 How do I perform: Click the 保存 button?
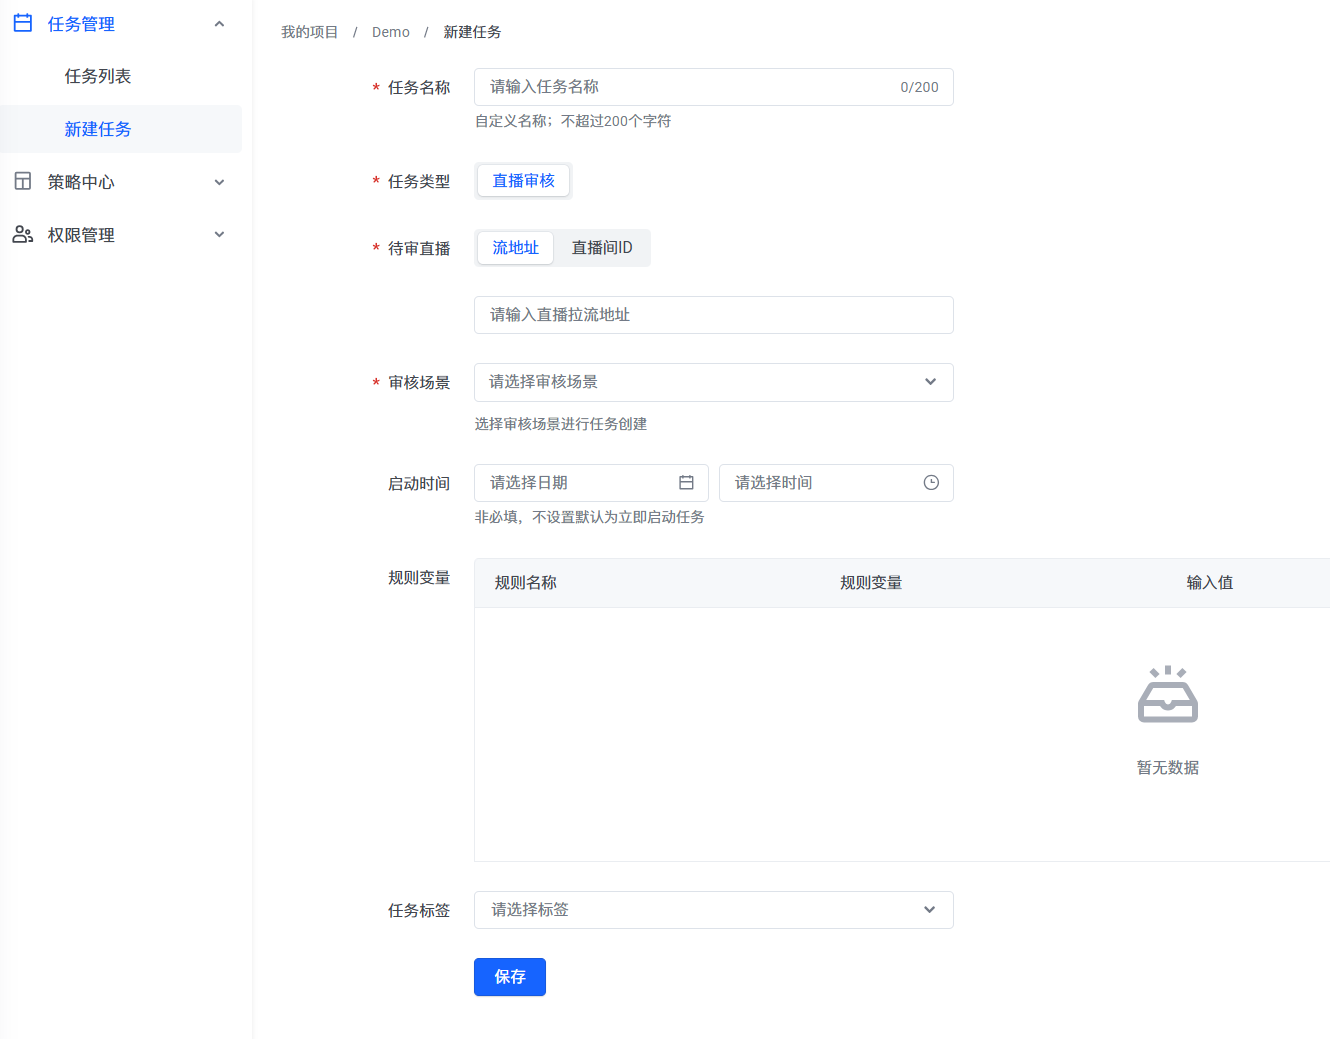(x=509, y=977)
